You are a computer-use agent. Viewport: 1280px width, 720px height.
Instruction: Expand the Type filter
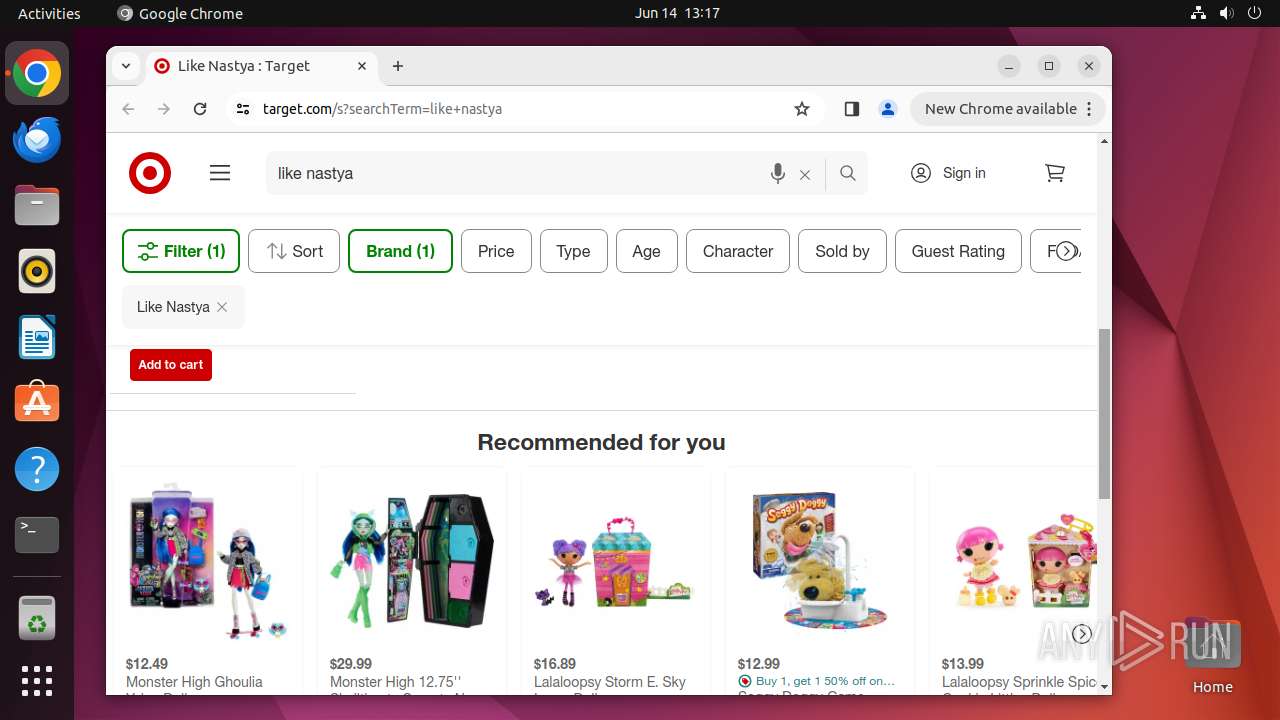point(573,251)
